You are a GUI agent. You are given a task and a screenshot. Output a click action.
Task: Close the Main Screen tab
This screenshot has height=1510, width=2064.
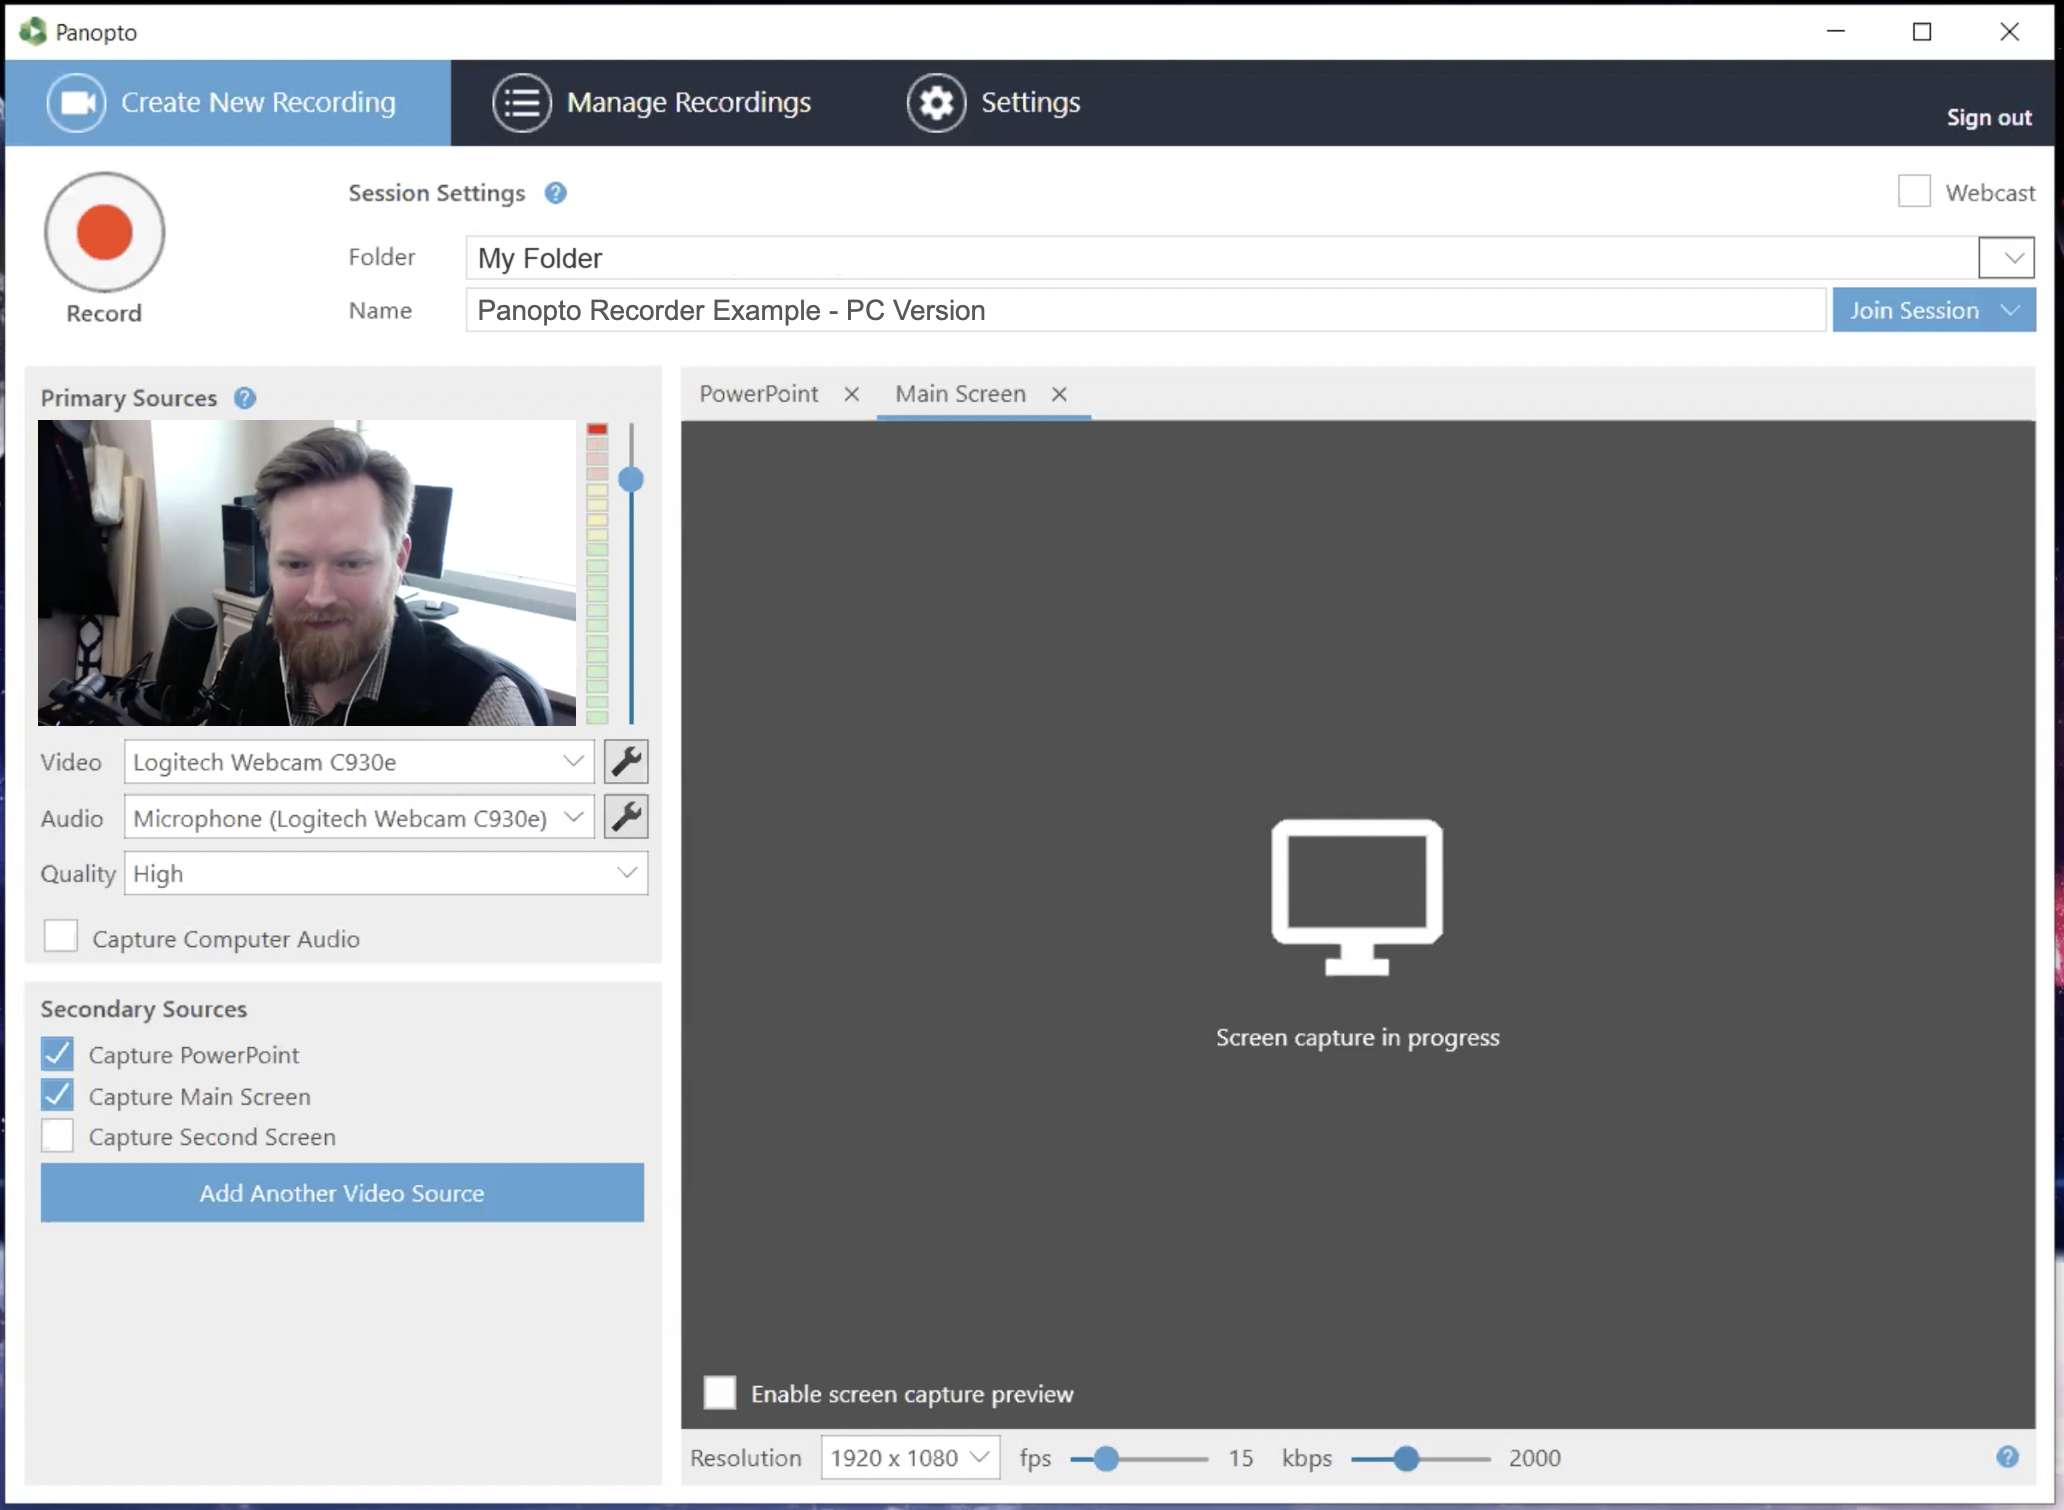coord(1059,394)
